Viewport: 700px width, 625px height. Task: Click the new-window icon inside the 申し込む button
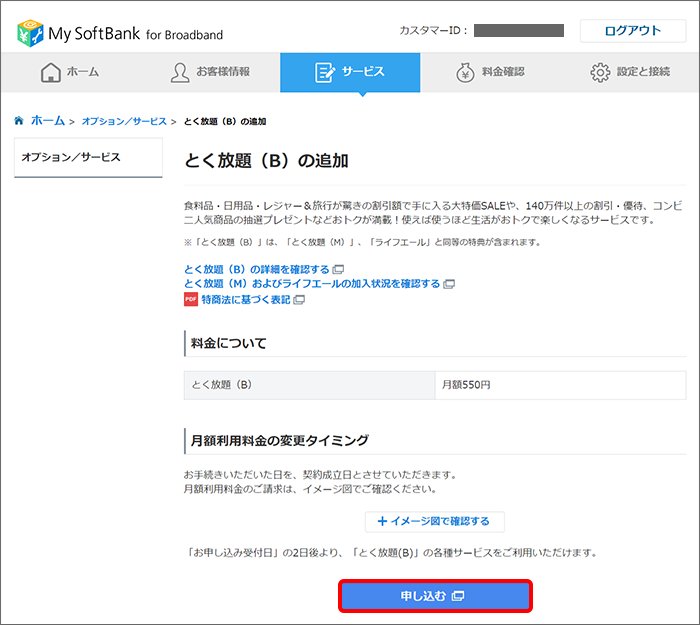458,596
